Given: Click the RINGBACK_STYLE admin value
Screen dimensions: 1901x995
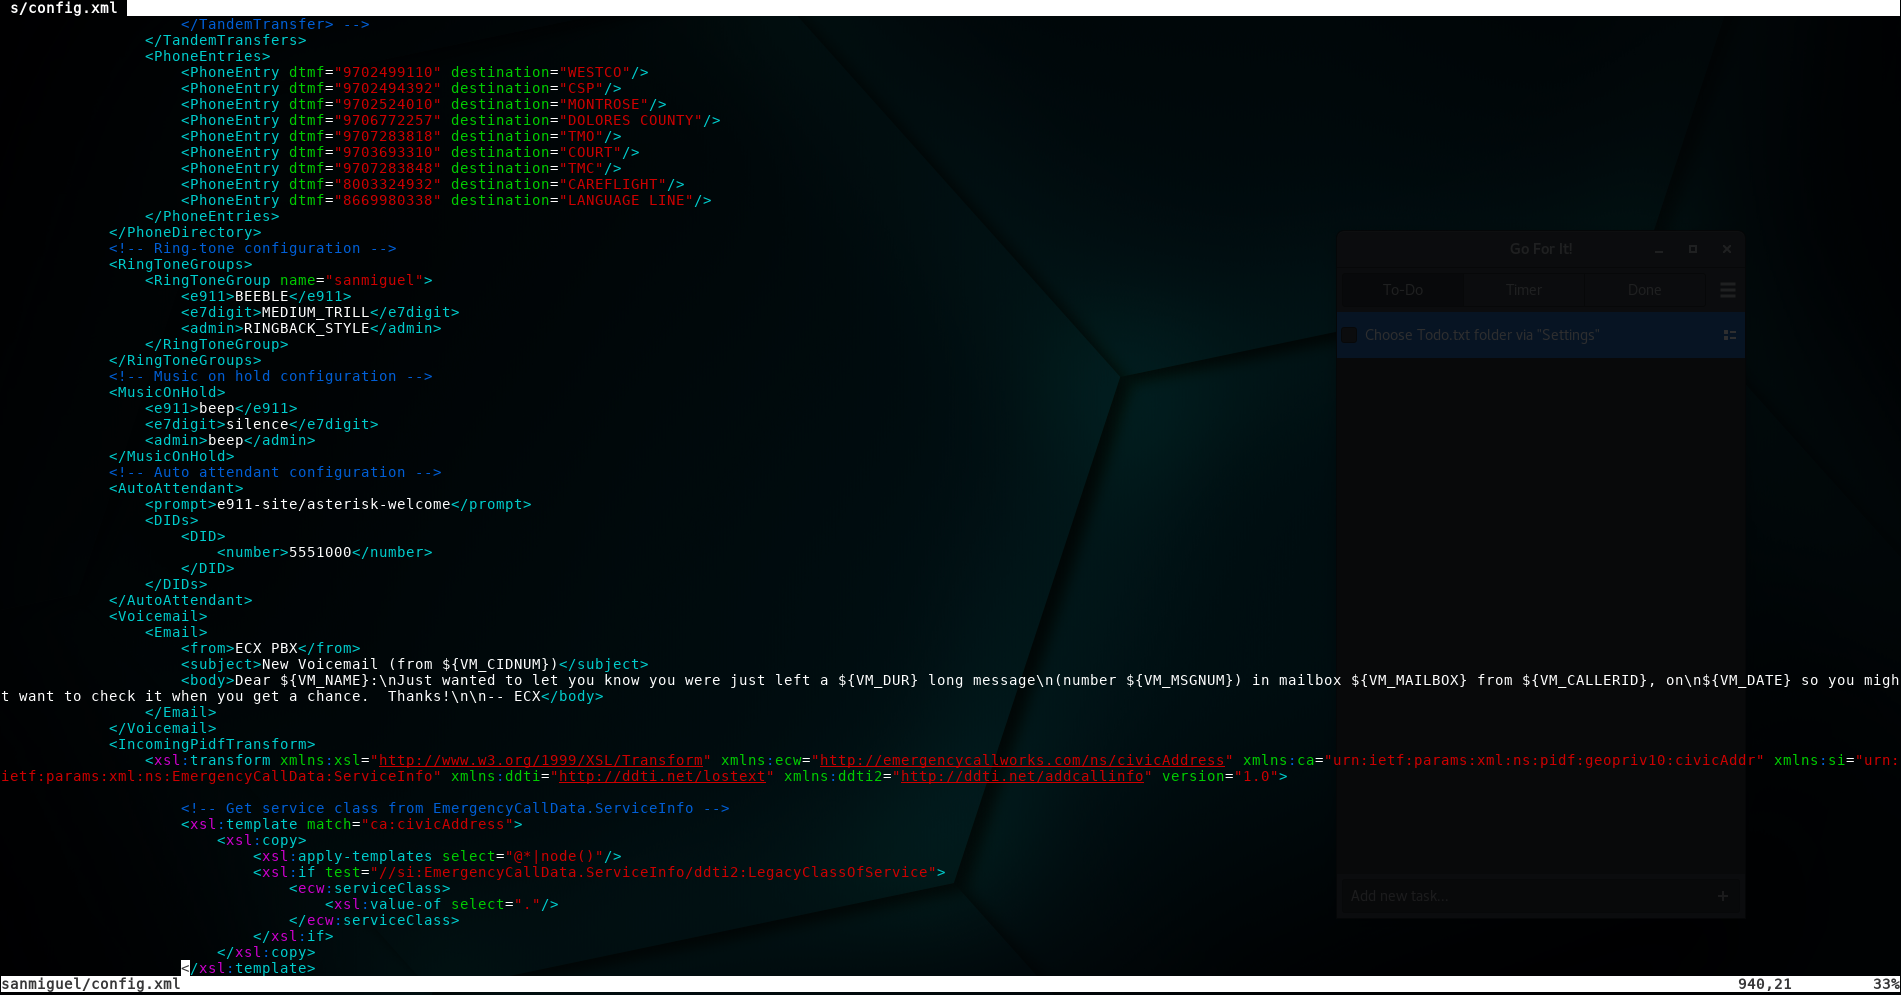Looking at the screenshot, I should pos(307,328).
